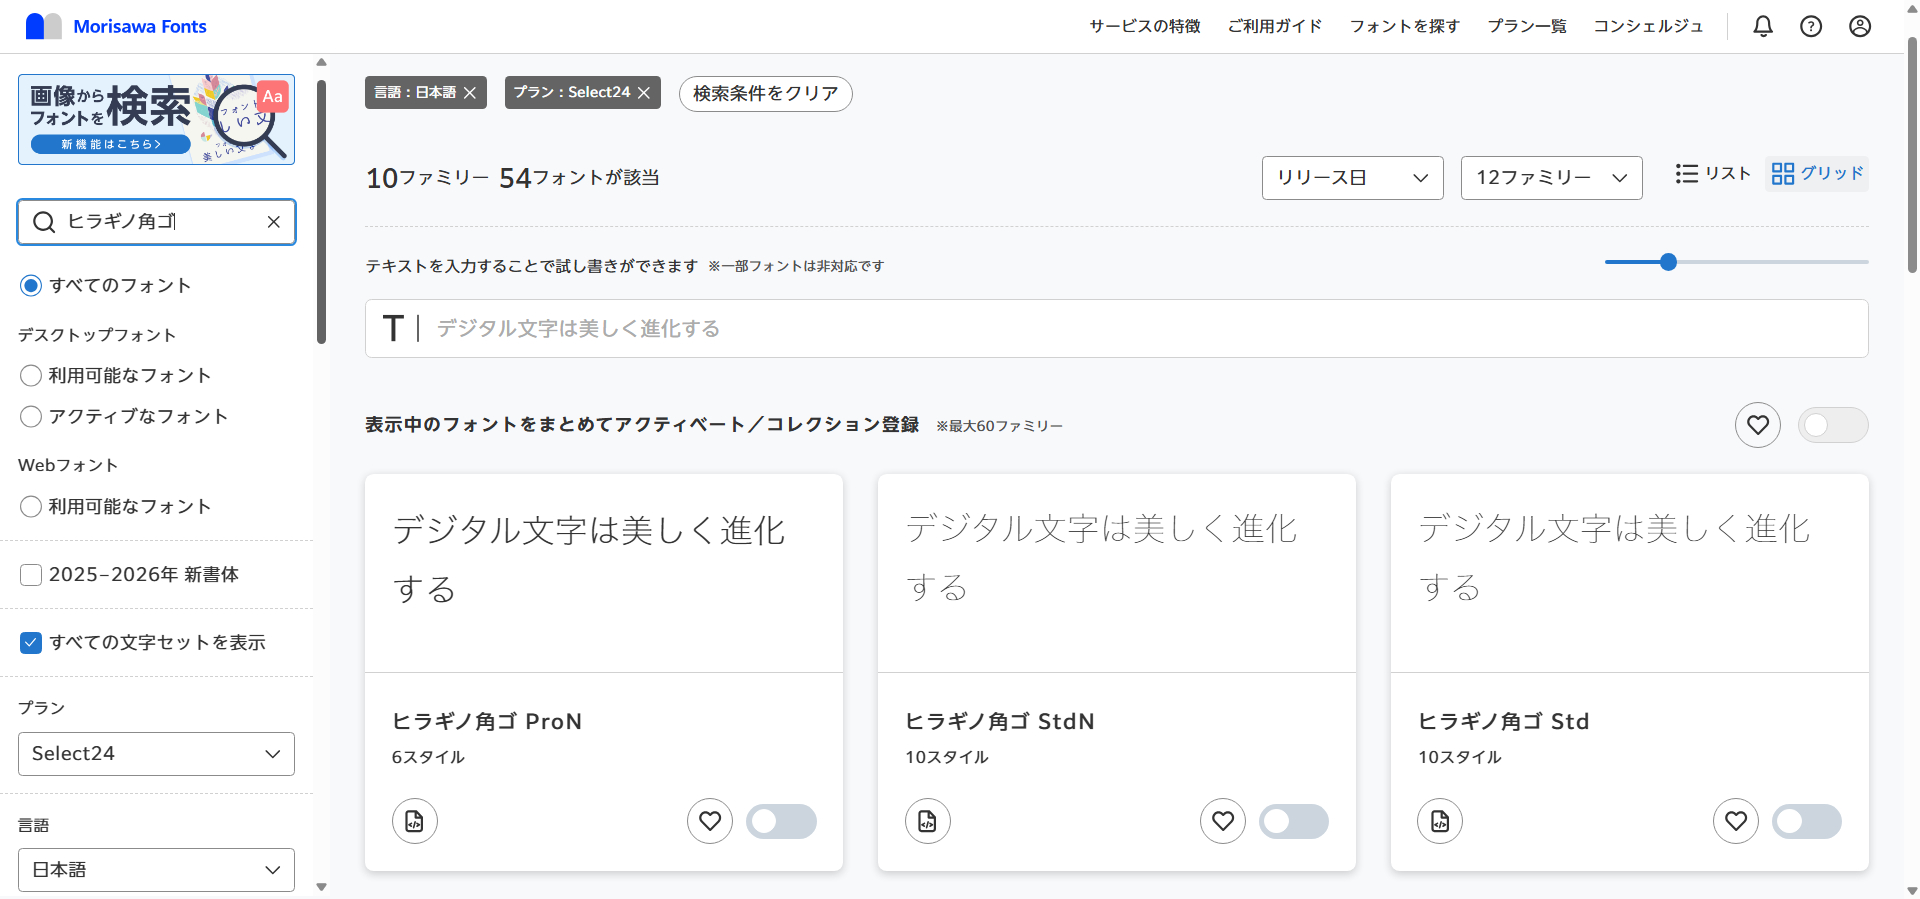1920x899 pixels.
Task: Open プラン一覧 menu
Action: coord(1527,26)
